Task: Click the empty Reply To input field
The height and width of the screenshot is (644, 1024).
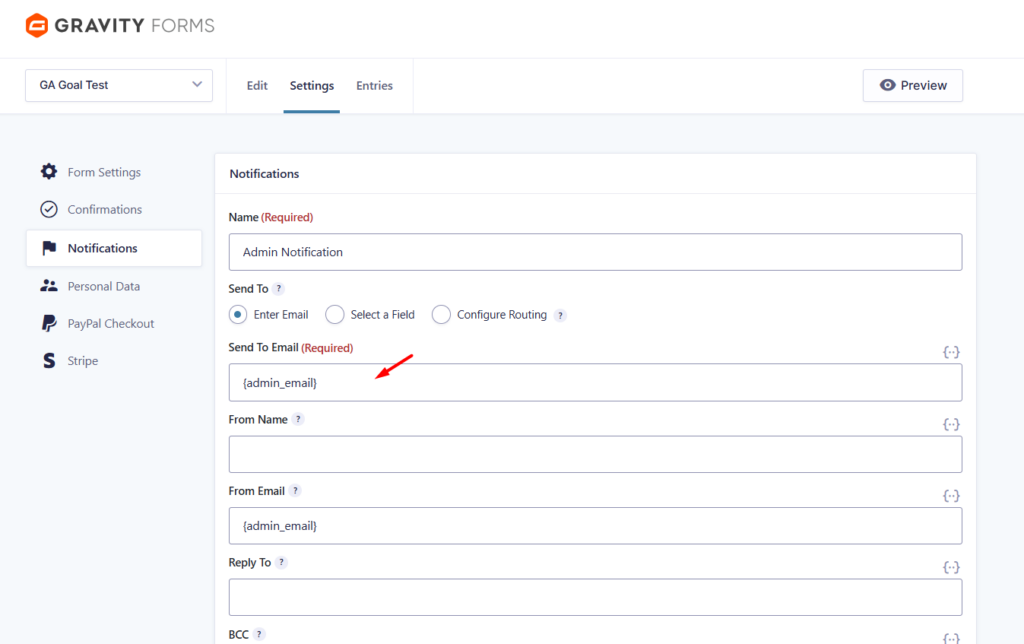Action: 595,597
